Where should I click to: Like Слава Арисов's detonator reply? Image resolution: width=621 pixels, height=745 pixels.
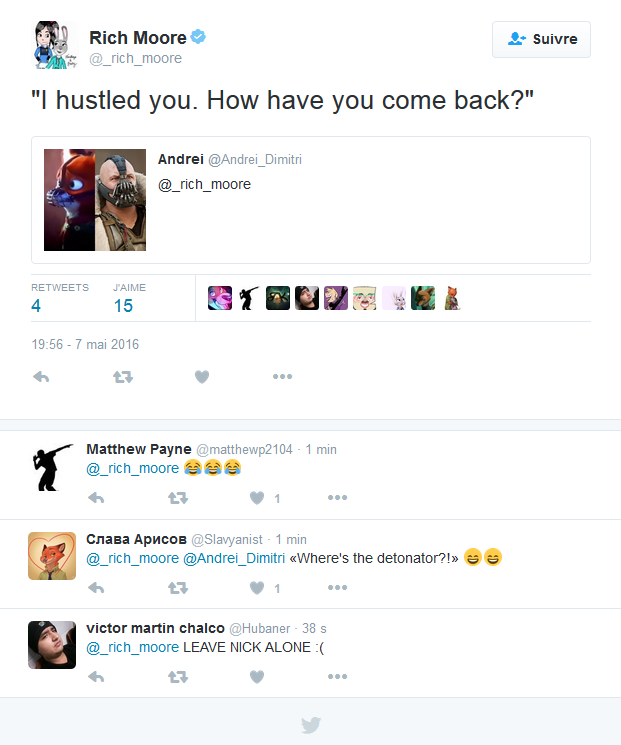click(x=257, y=588)
